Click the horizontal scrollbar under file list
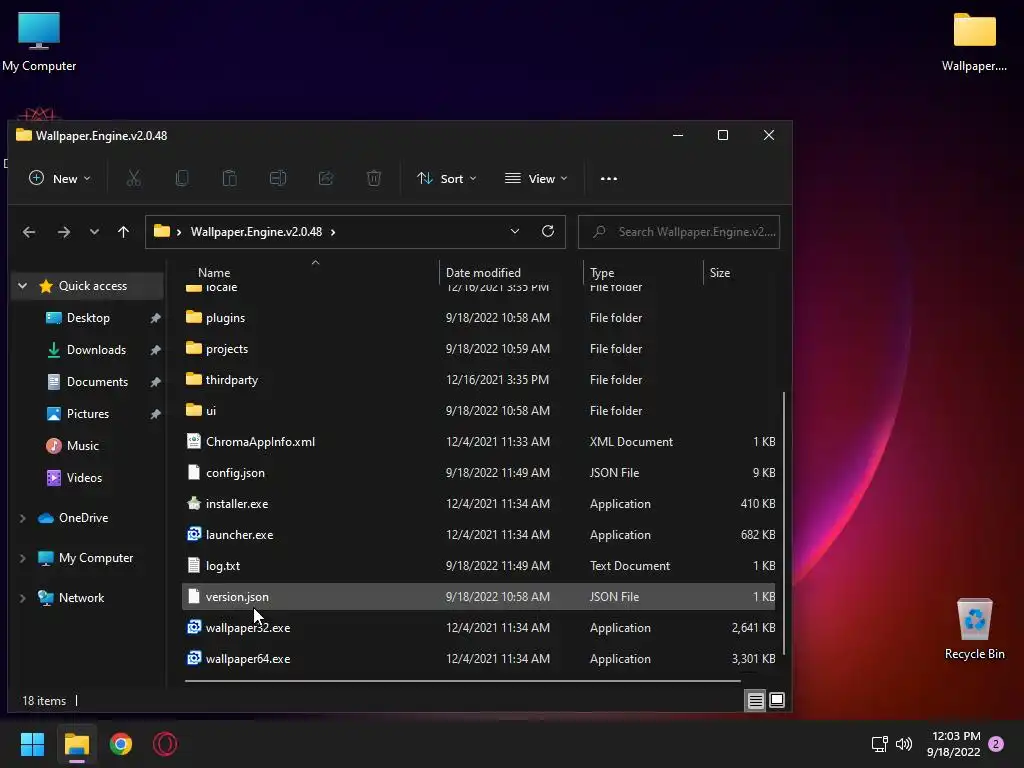 (462, 680)
